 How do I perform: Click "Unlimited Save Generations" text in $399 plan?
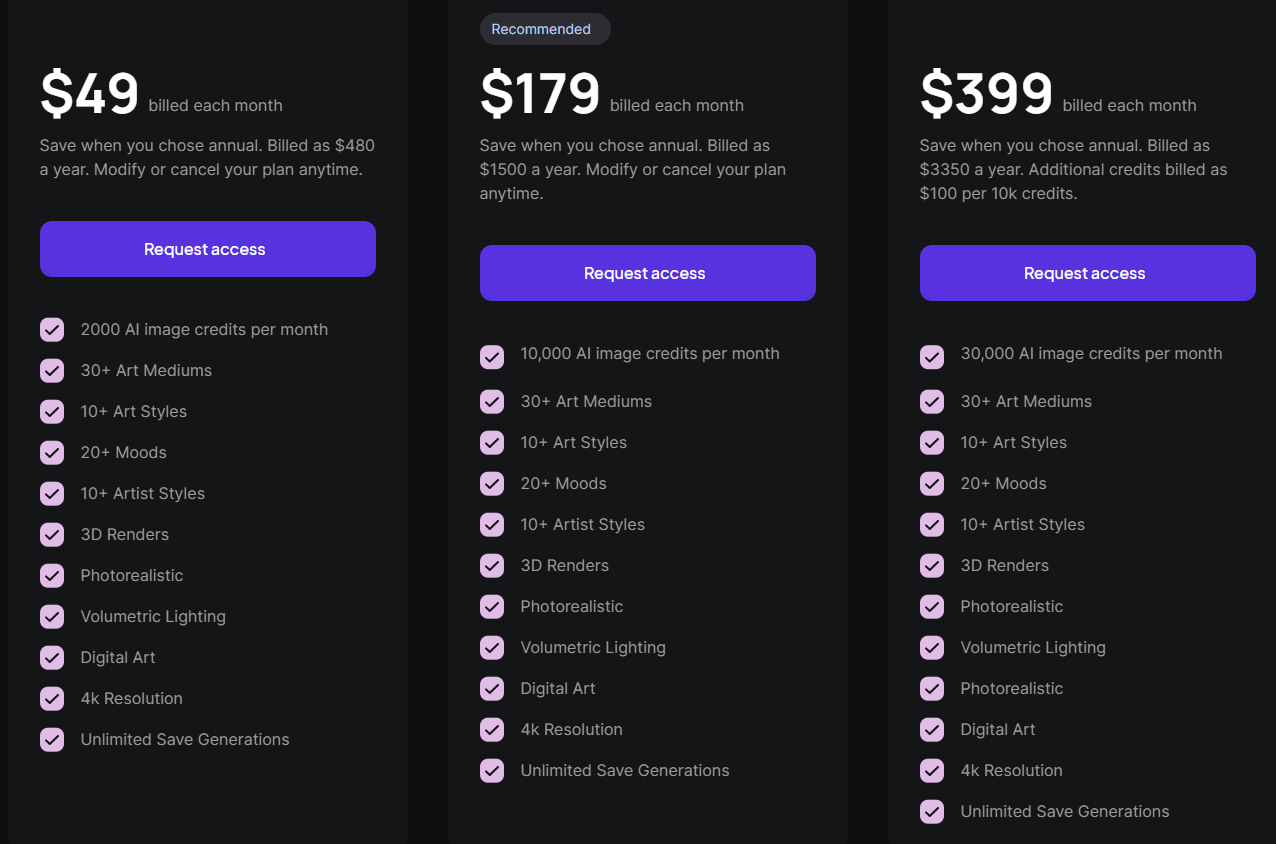coord(1064,811)
